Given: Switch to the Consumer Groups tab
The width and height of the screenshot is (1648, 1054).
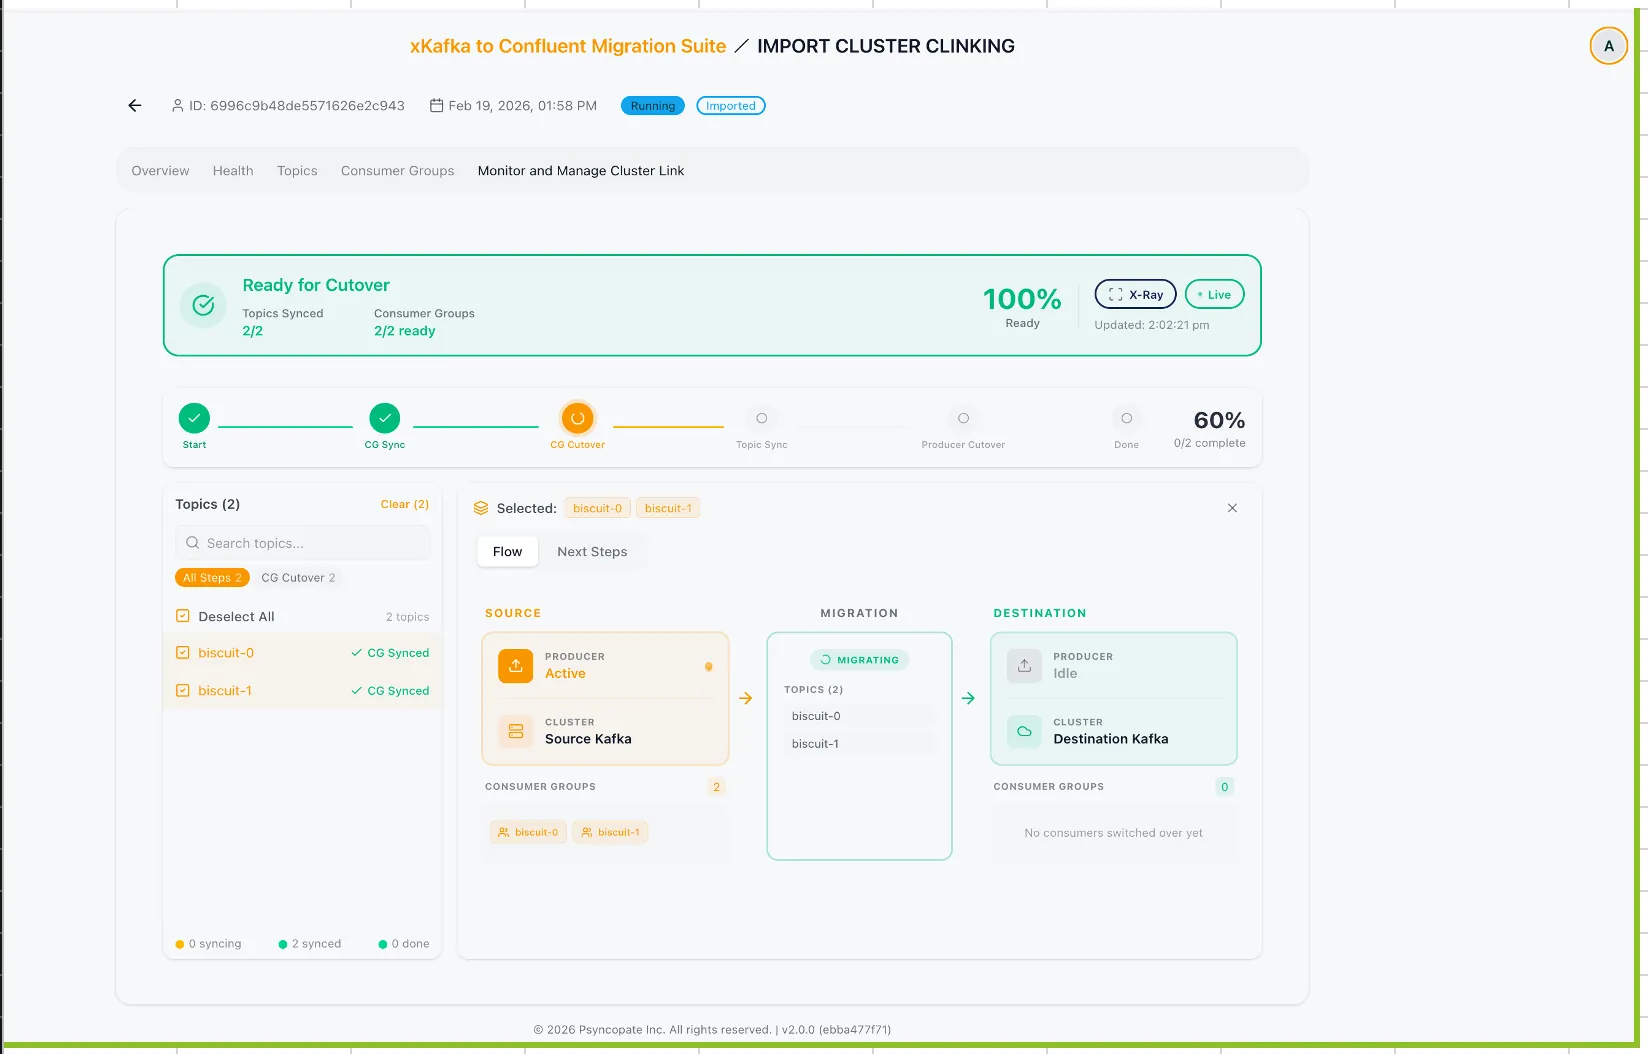Looking at the screenshot, I should tap(397, 170).
